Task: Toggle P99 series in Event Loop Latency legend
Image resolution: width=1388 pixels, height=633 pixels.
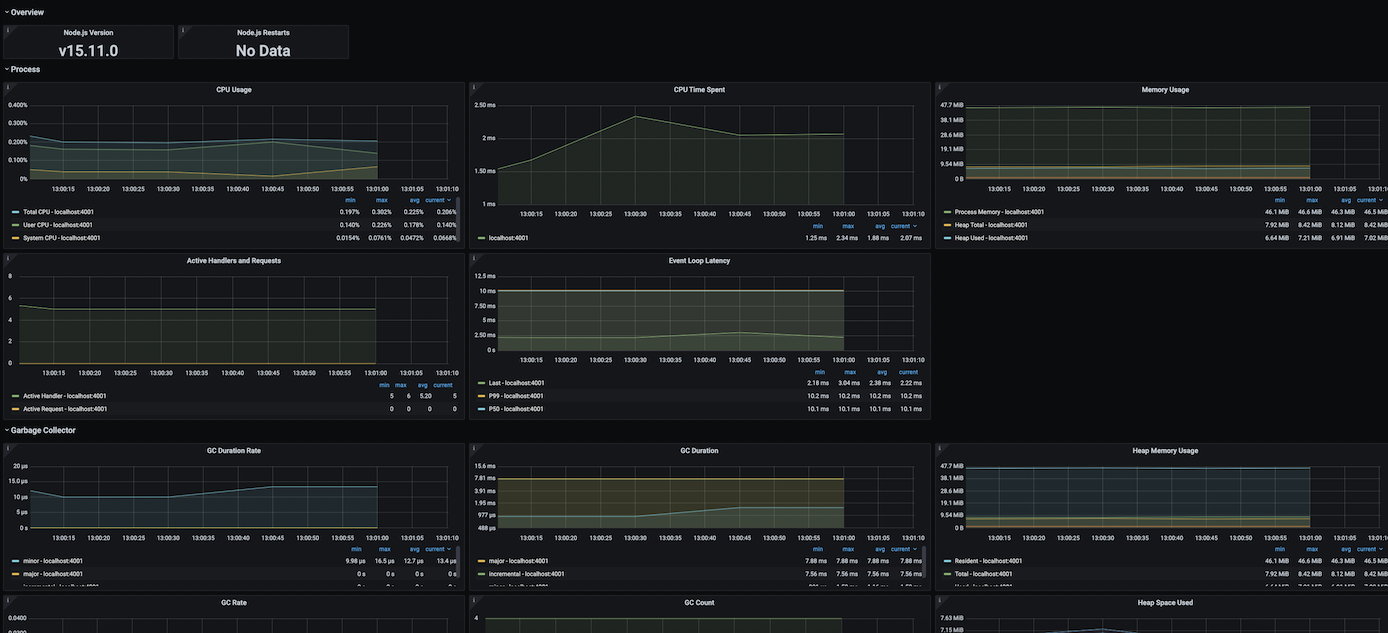Action: [516, 396]
